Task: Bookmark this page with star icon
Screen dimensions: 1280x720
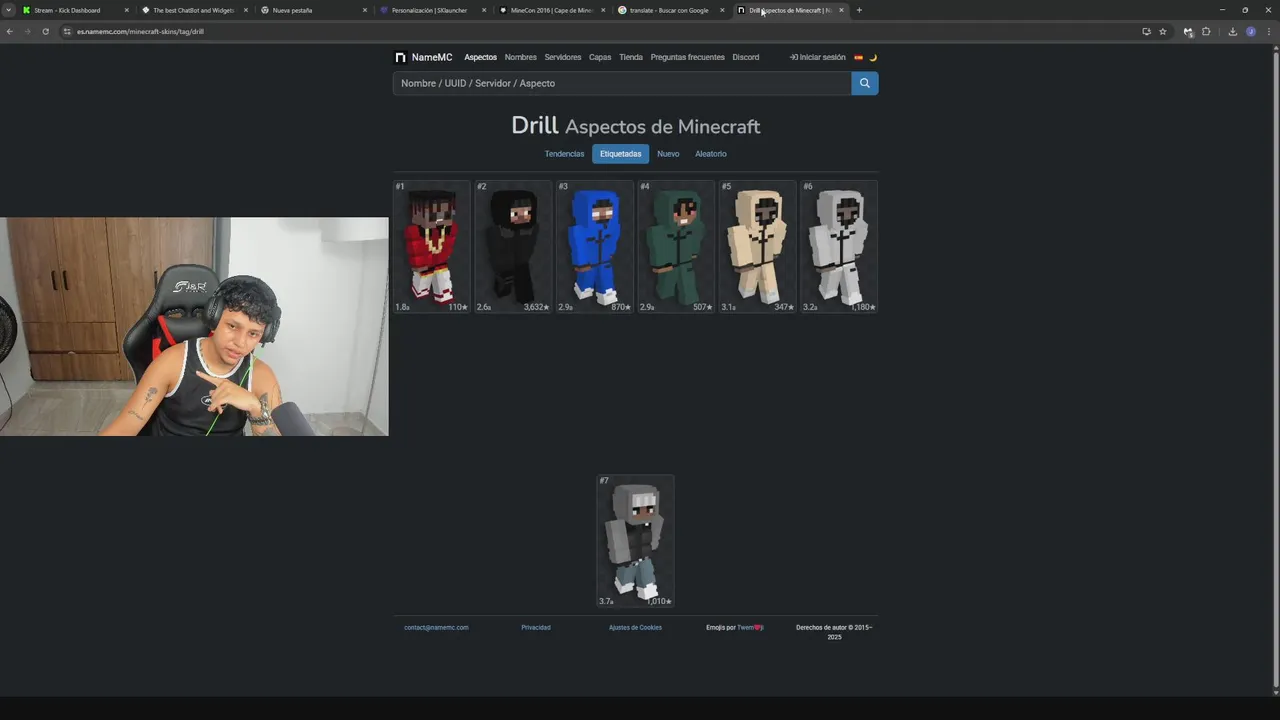Action: 1163,31
